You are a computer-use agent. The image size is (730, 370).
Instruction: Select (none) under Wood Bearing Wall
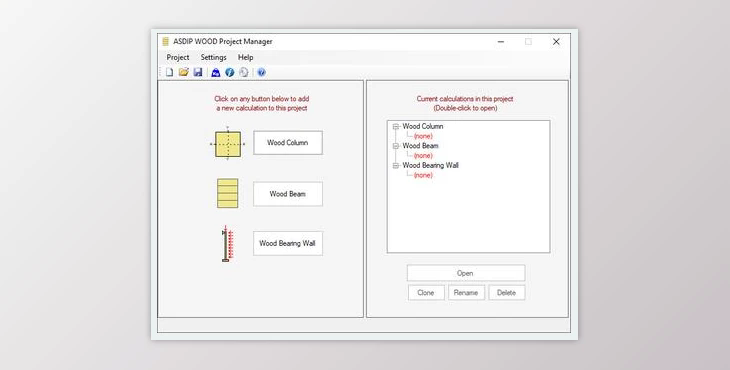[423, 175]
